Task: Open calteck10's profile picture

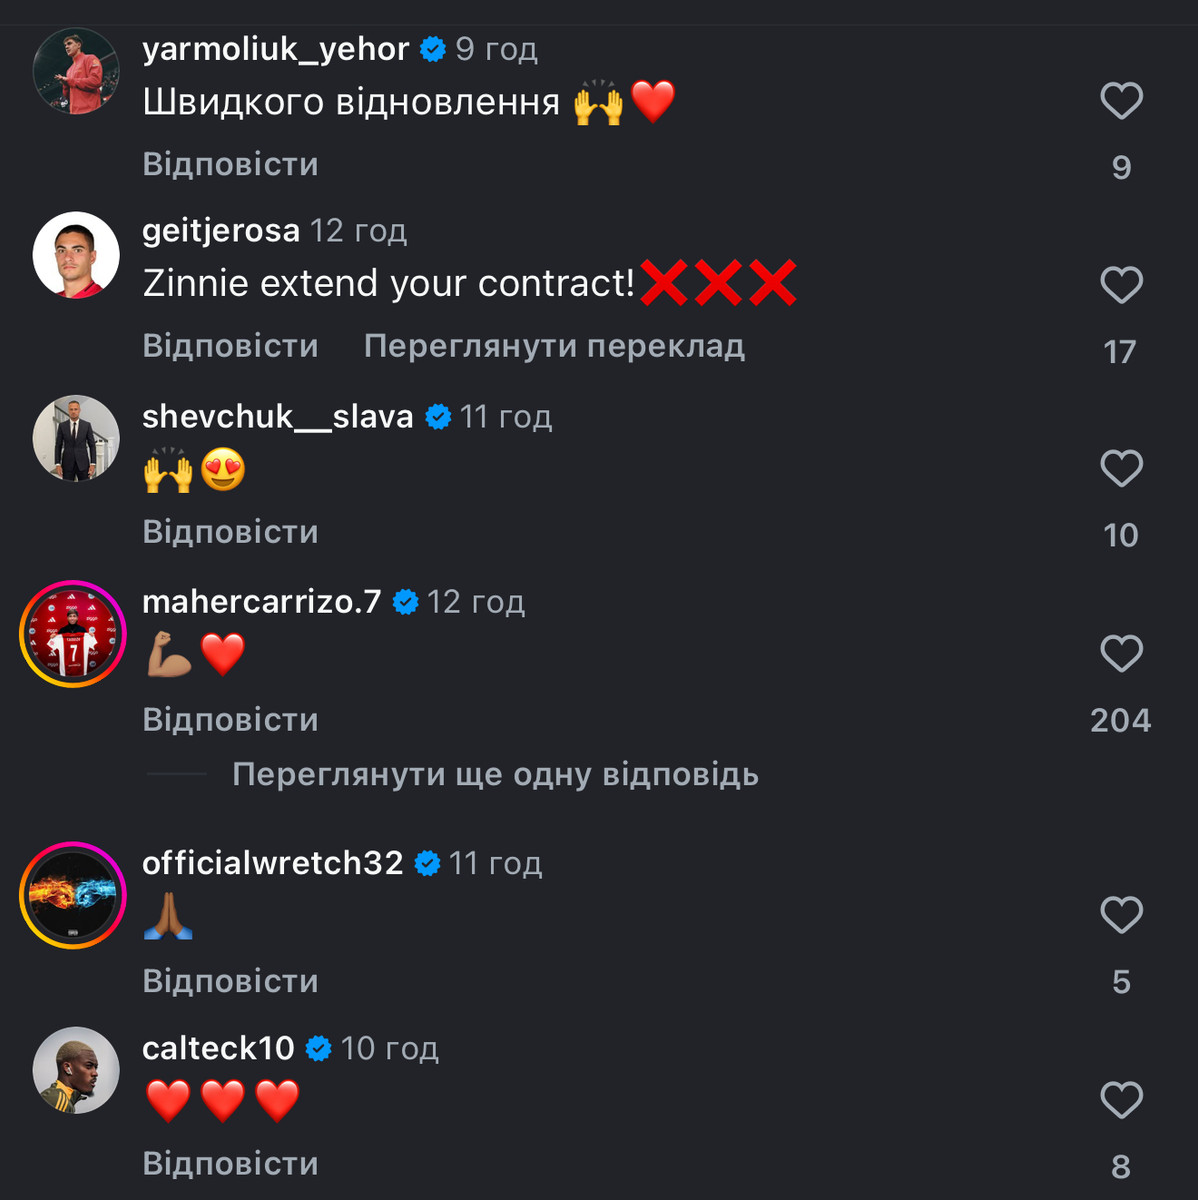Action: click(76, 1070)
